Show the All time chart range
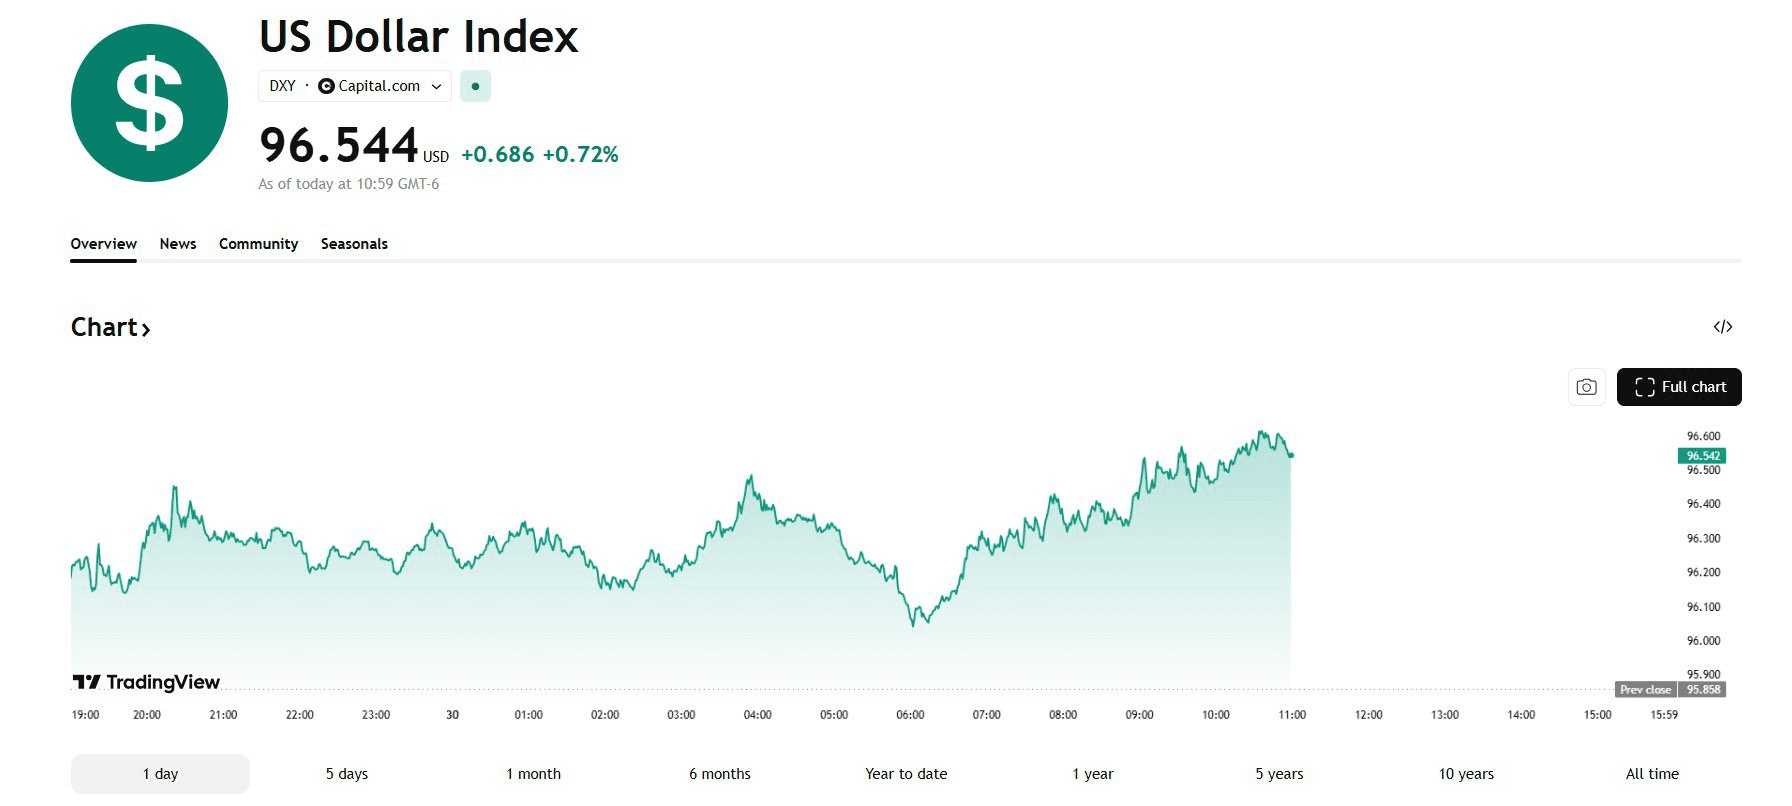The image size is (1792, 806). (1652, 774)
